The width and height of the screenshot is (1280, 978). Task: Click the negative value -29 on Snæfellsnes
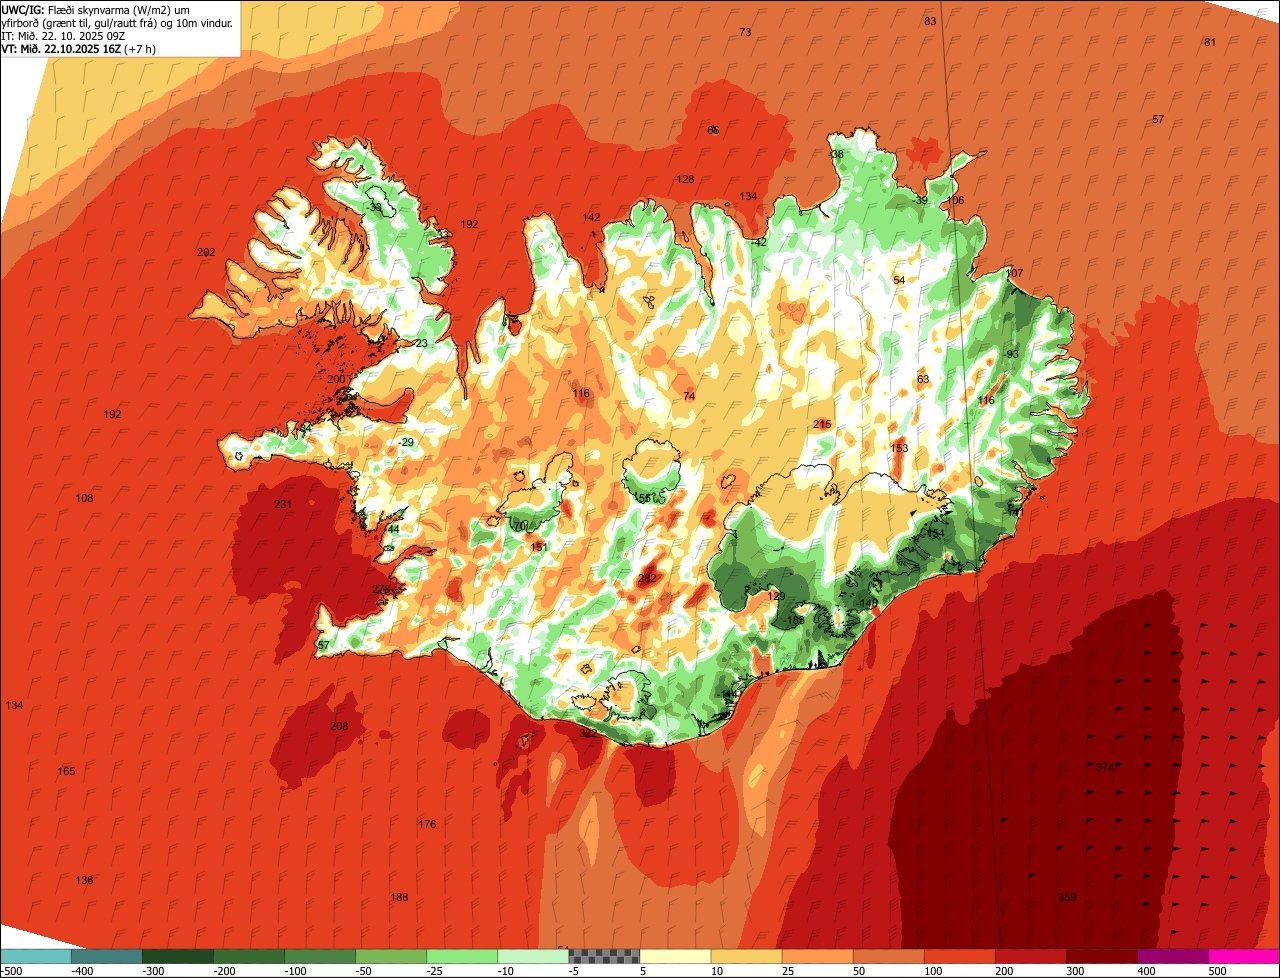coord(405,442)
